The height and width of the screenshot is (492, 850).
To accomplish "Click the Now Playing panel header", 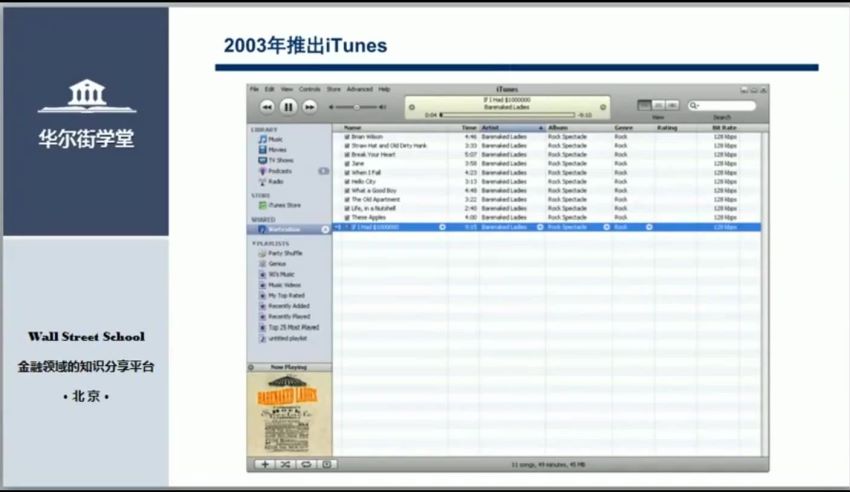I will [x=289, y=367].
